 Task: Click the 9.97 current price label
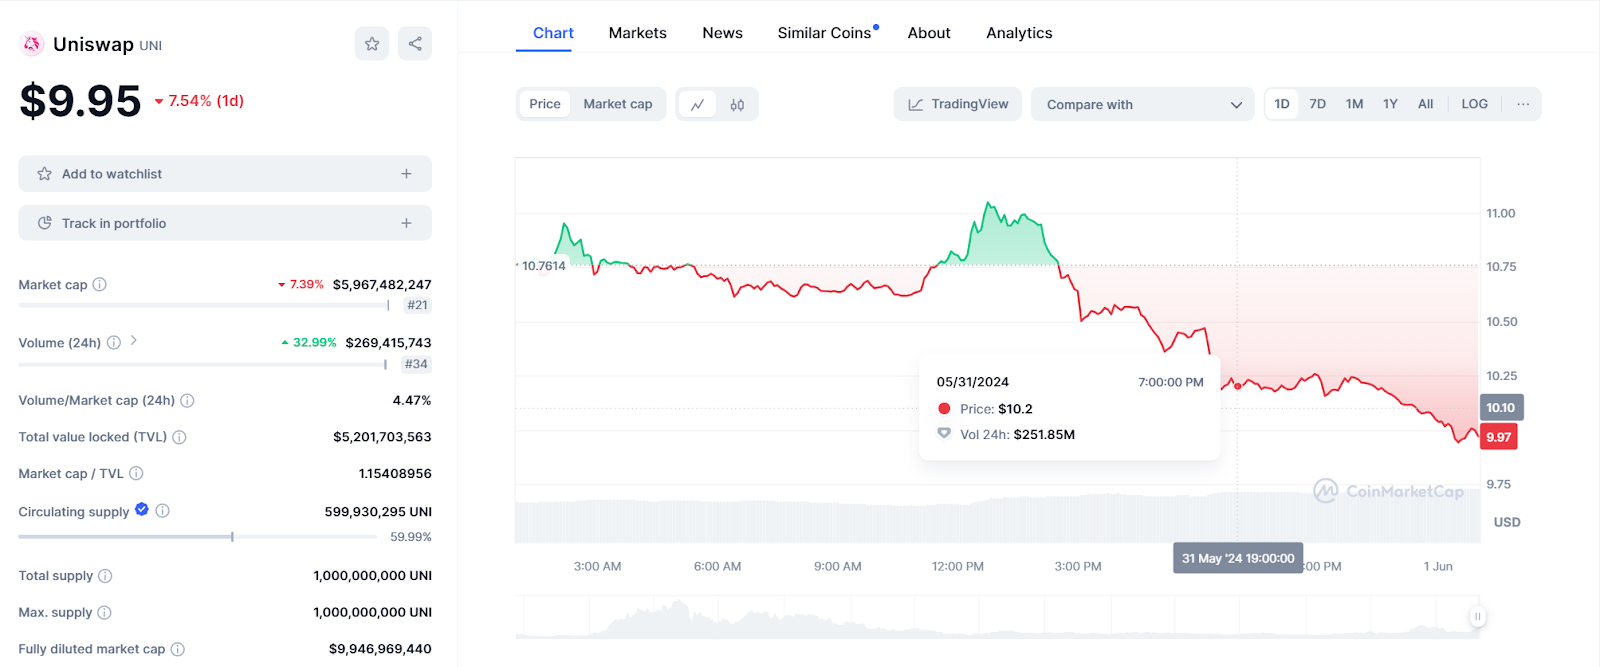[x=1498, y=437]
